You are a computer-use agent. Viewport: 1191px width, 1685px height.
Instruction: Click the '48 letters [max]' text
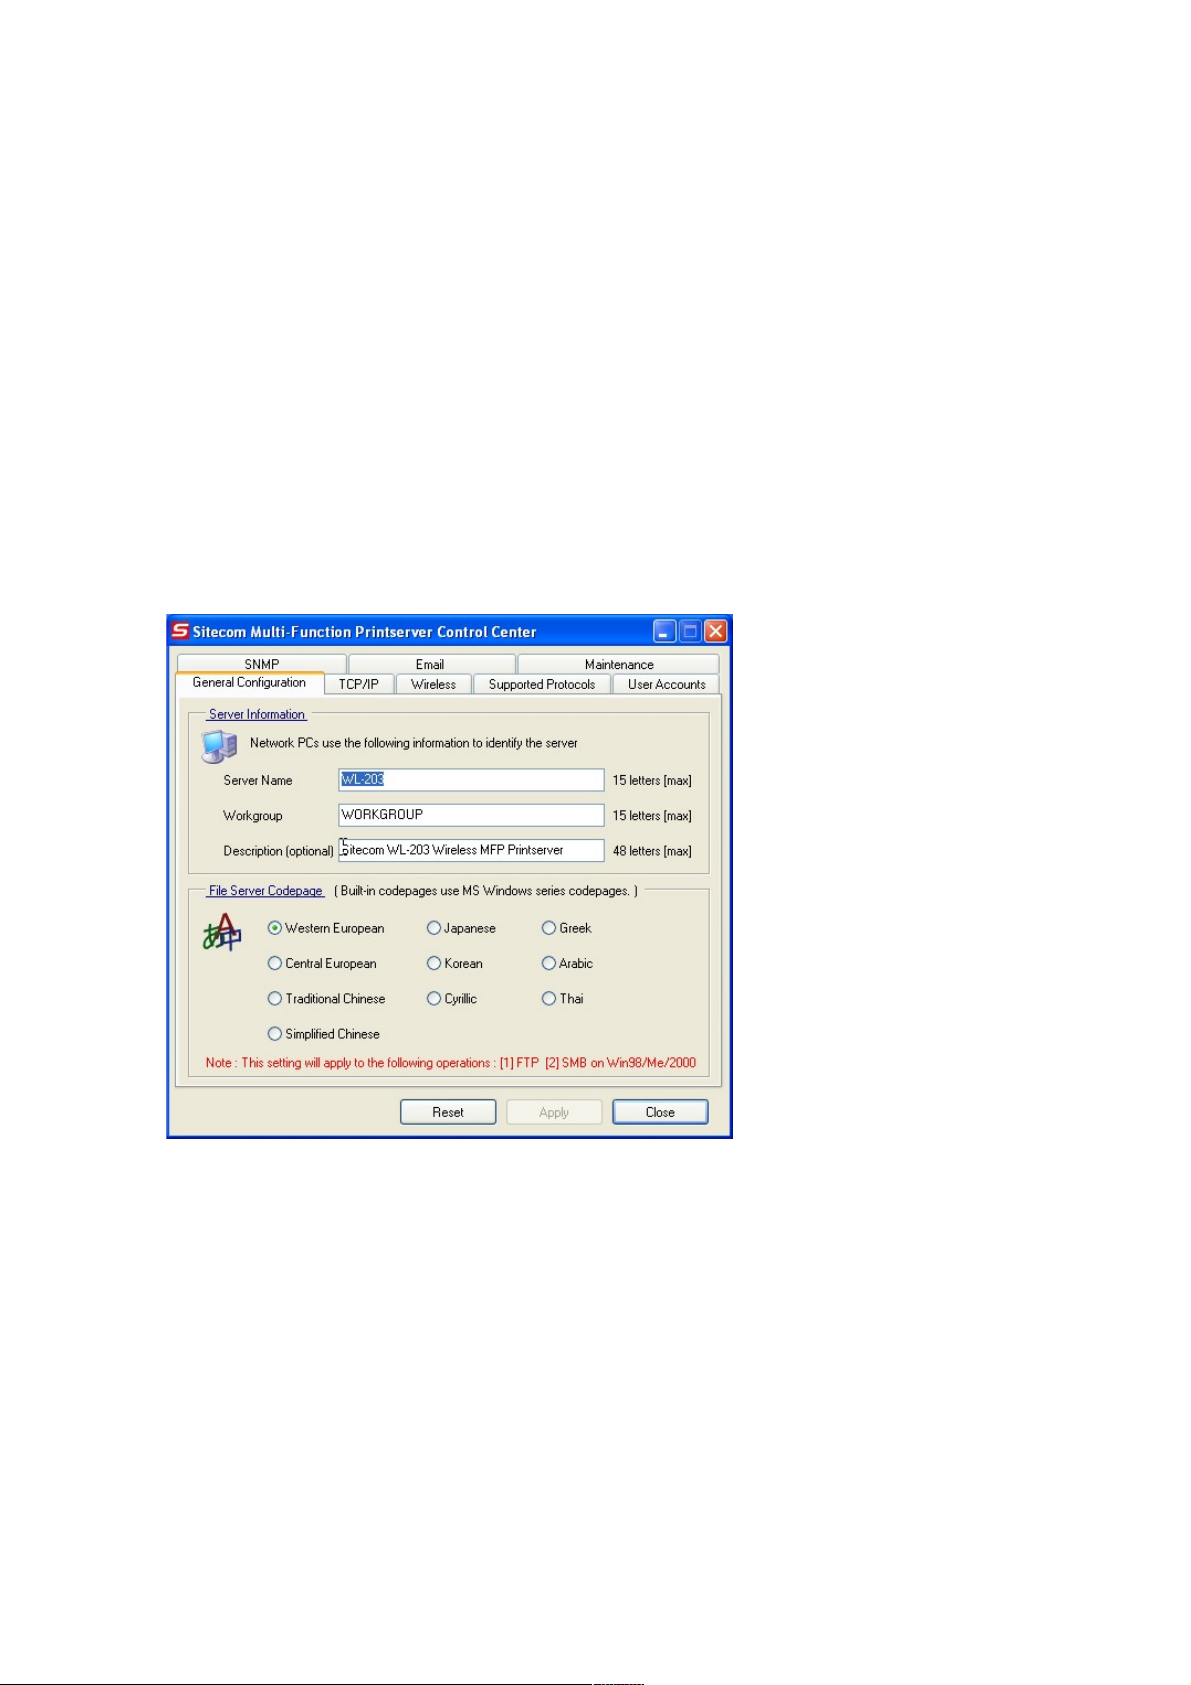(652, 851)
